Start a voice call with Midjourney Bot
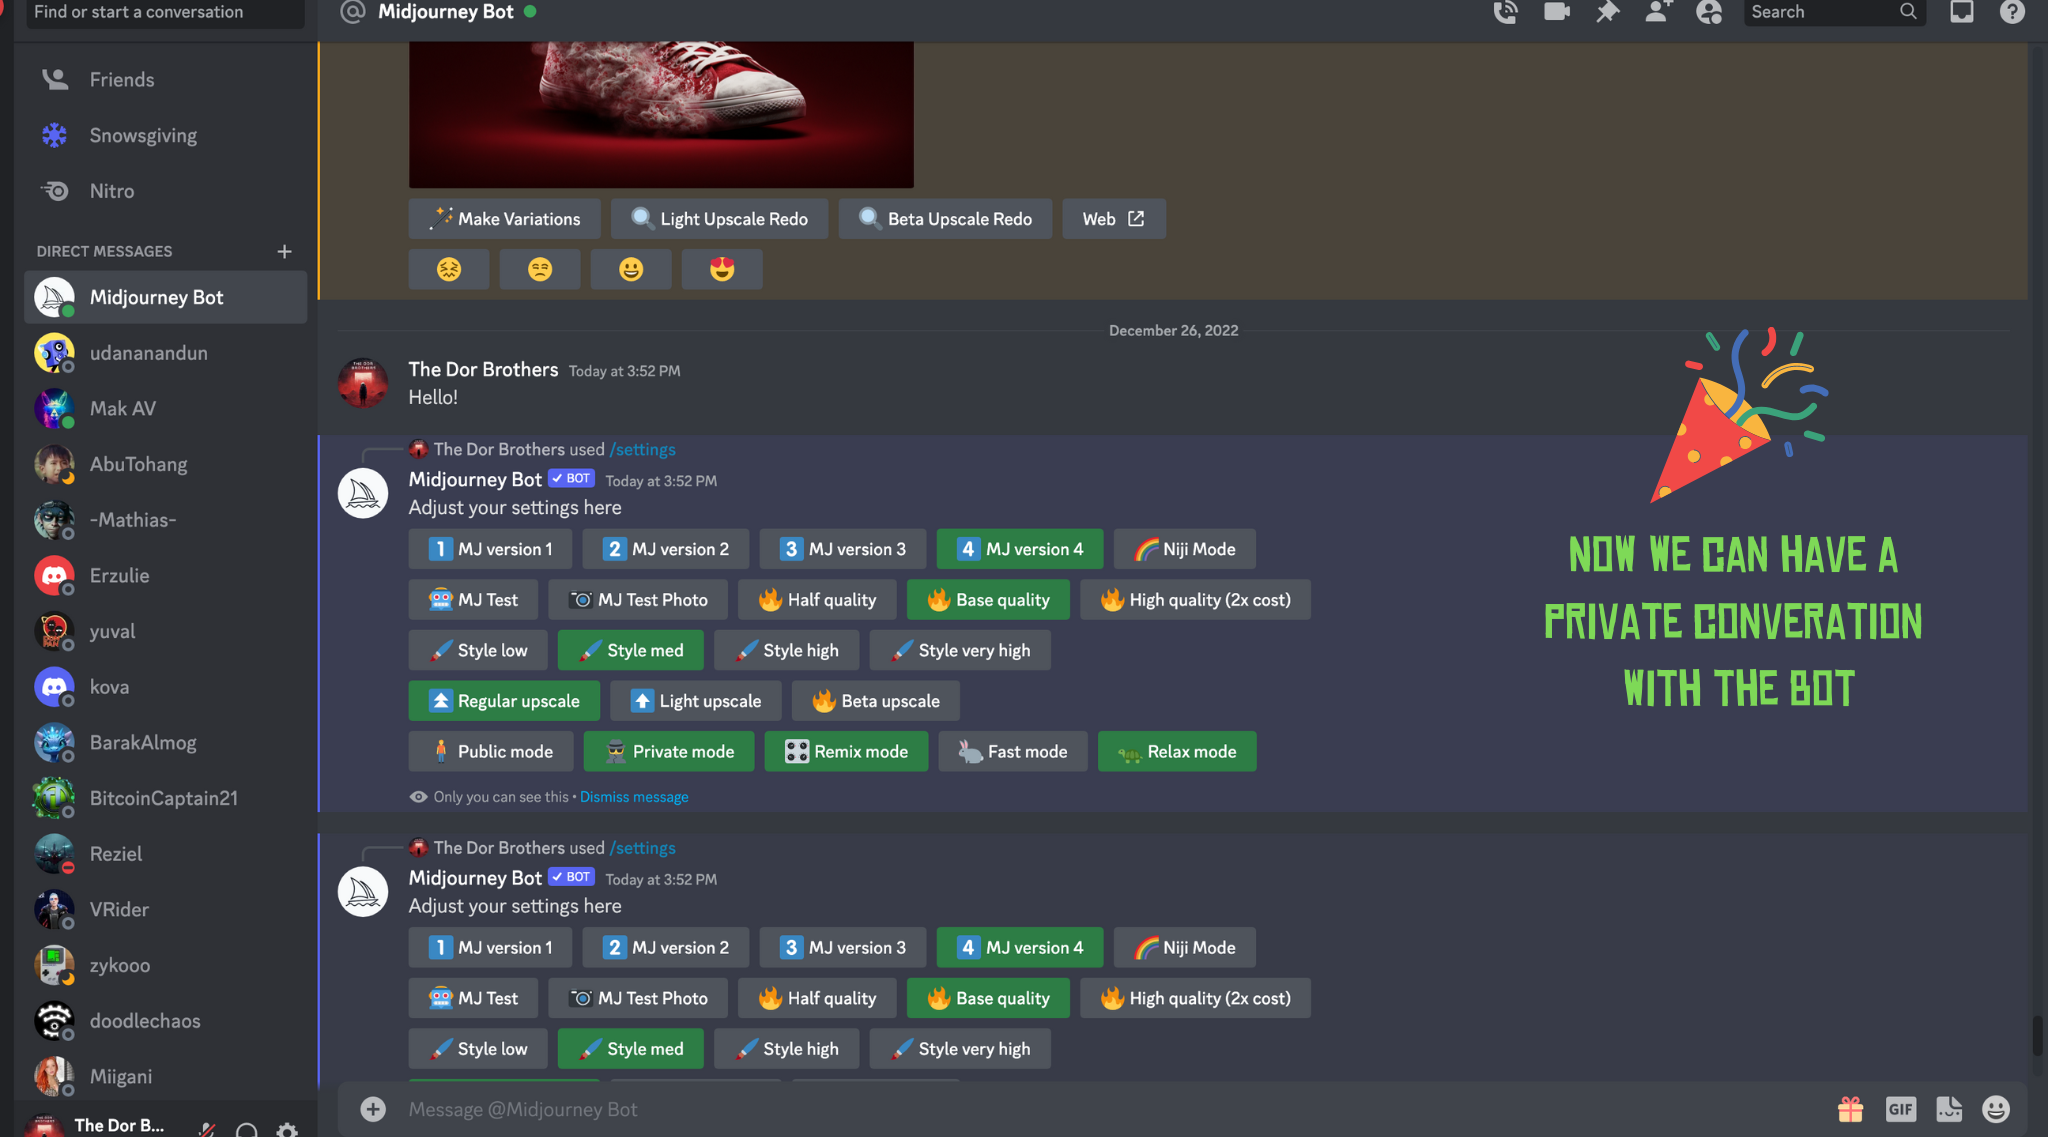 (1505, 12)
